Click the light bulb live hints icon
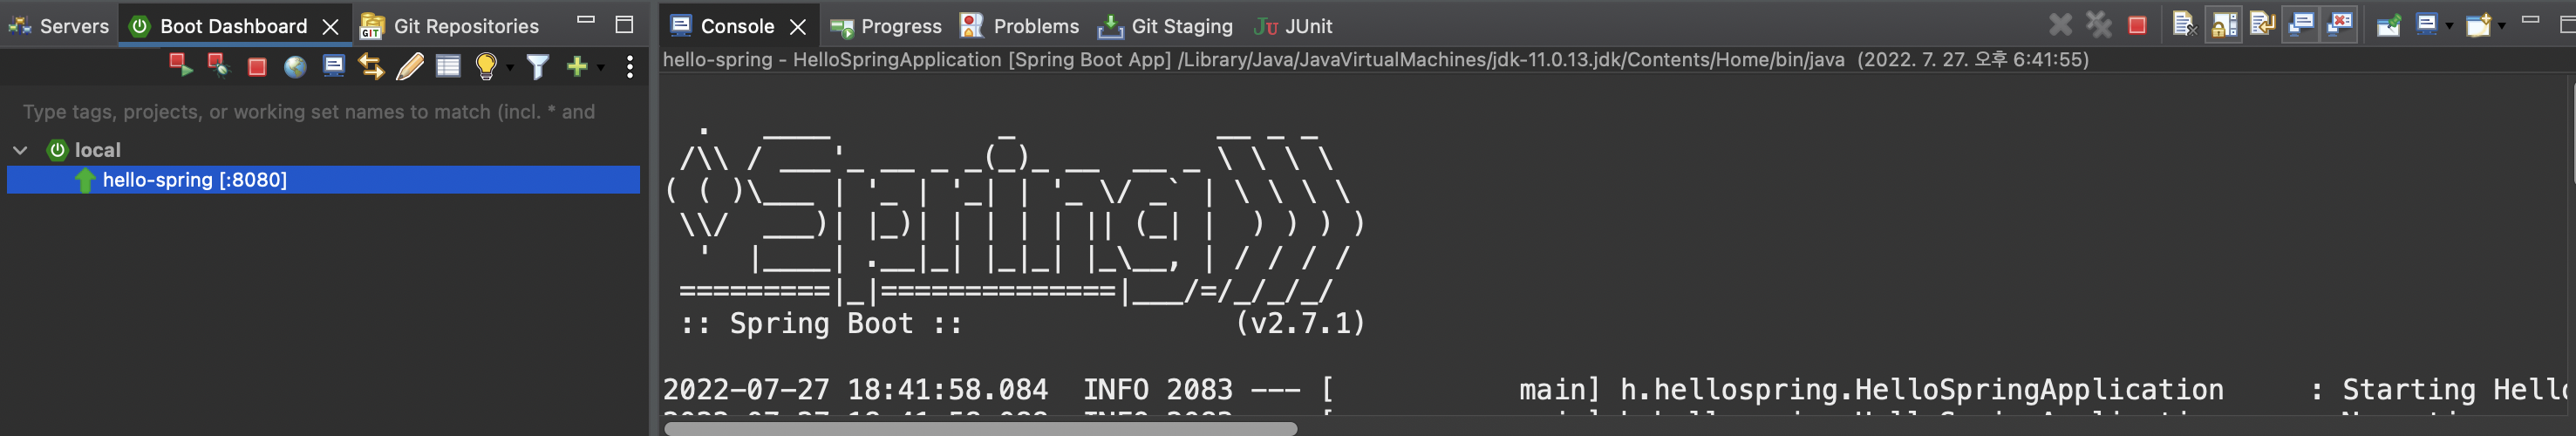Screen dimensions: 2576x436 click(x=486, y=67)
